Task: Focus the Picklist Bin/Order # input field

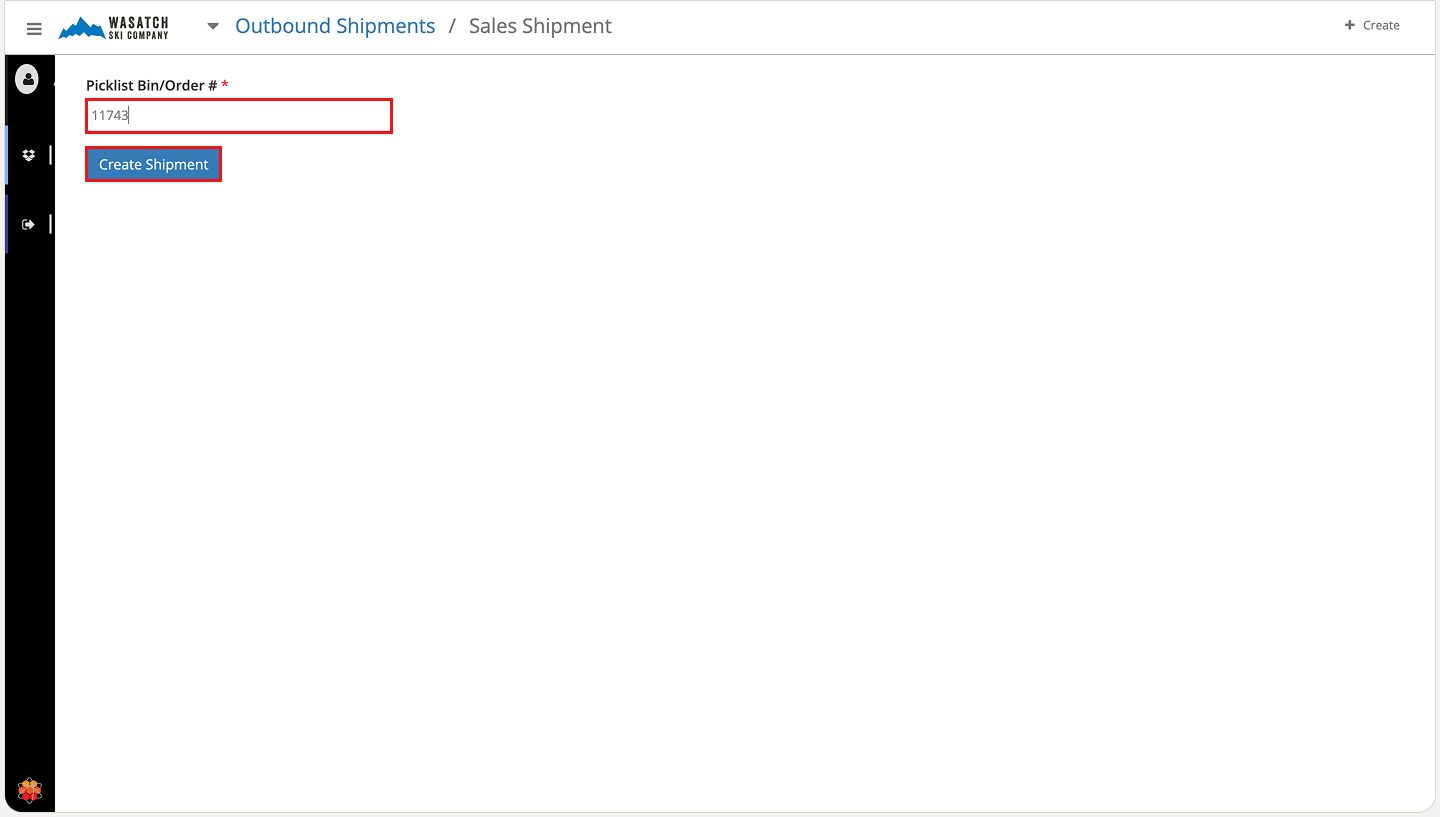Action: [238, 116]
